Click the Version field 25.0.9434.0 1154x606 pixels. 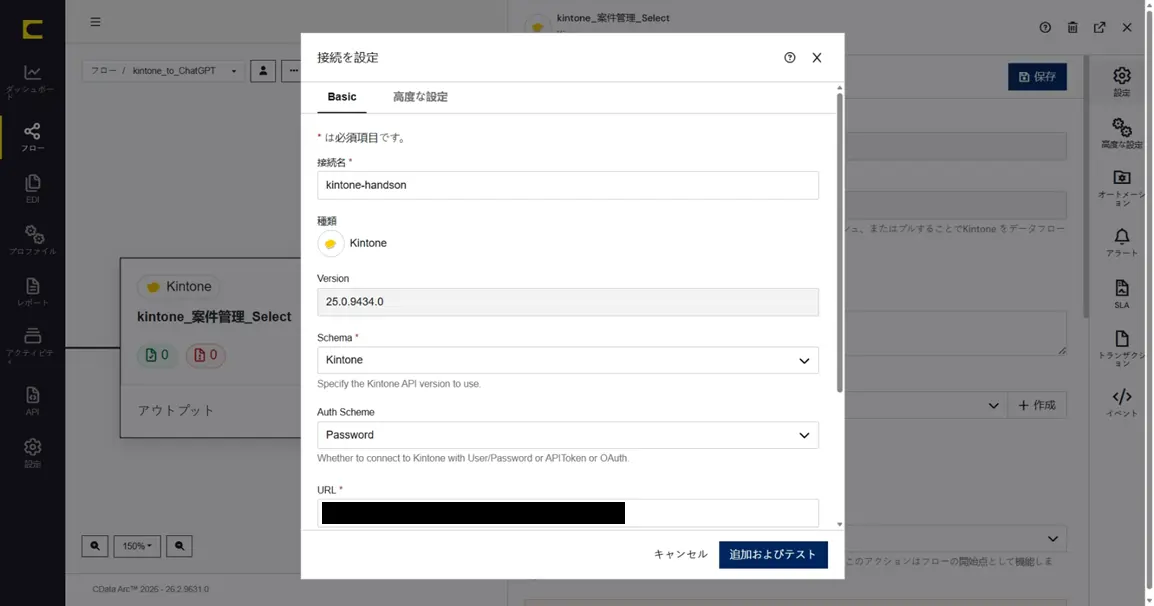567,302
